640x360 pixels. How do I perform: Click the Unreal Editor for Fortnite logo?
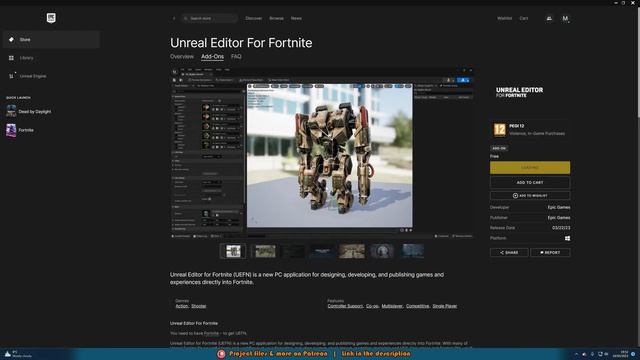(x=519, y=92)
